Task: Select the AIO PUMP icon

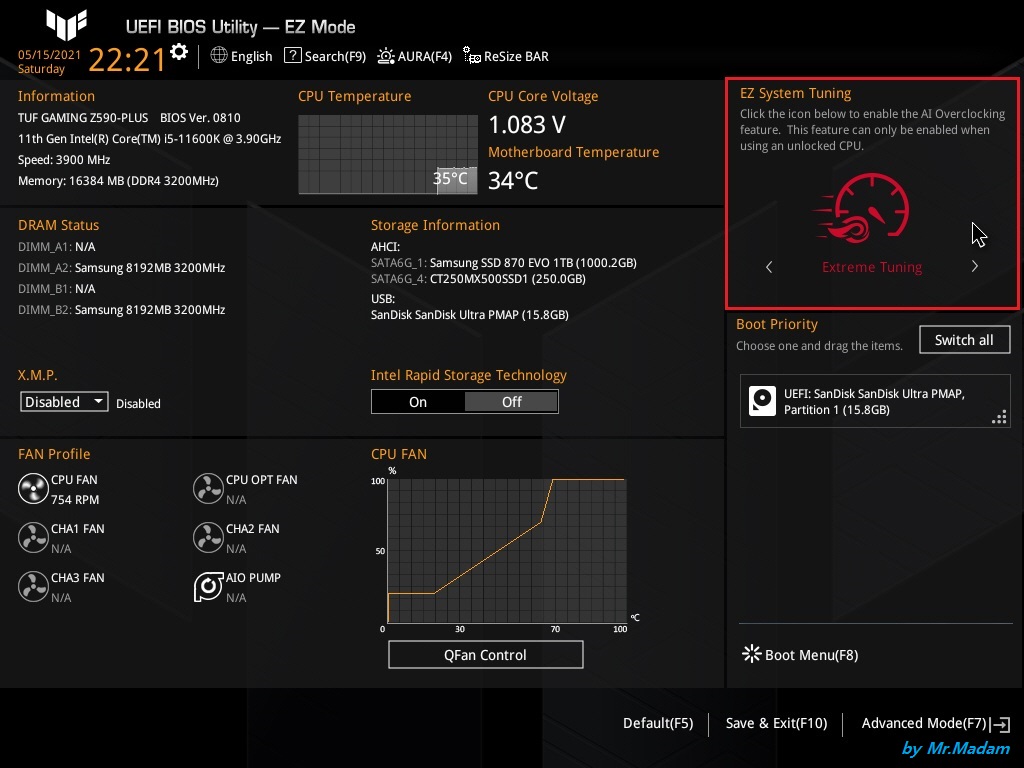Action: [x=208, y=587]
